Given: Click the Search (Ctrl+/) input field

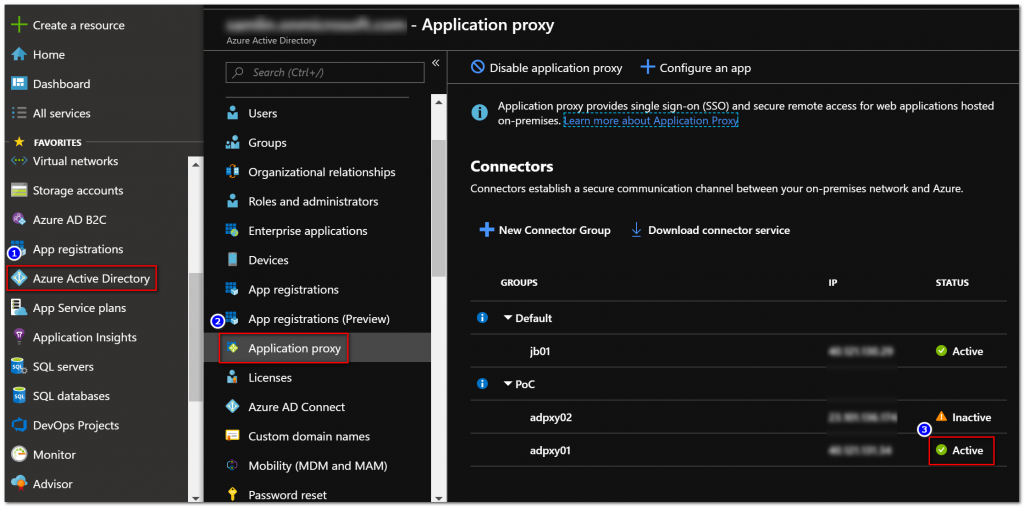Looking at the screenshot, I should point(325,73).
